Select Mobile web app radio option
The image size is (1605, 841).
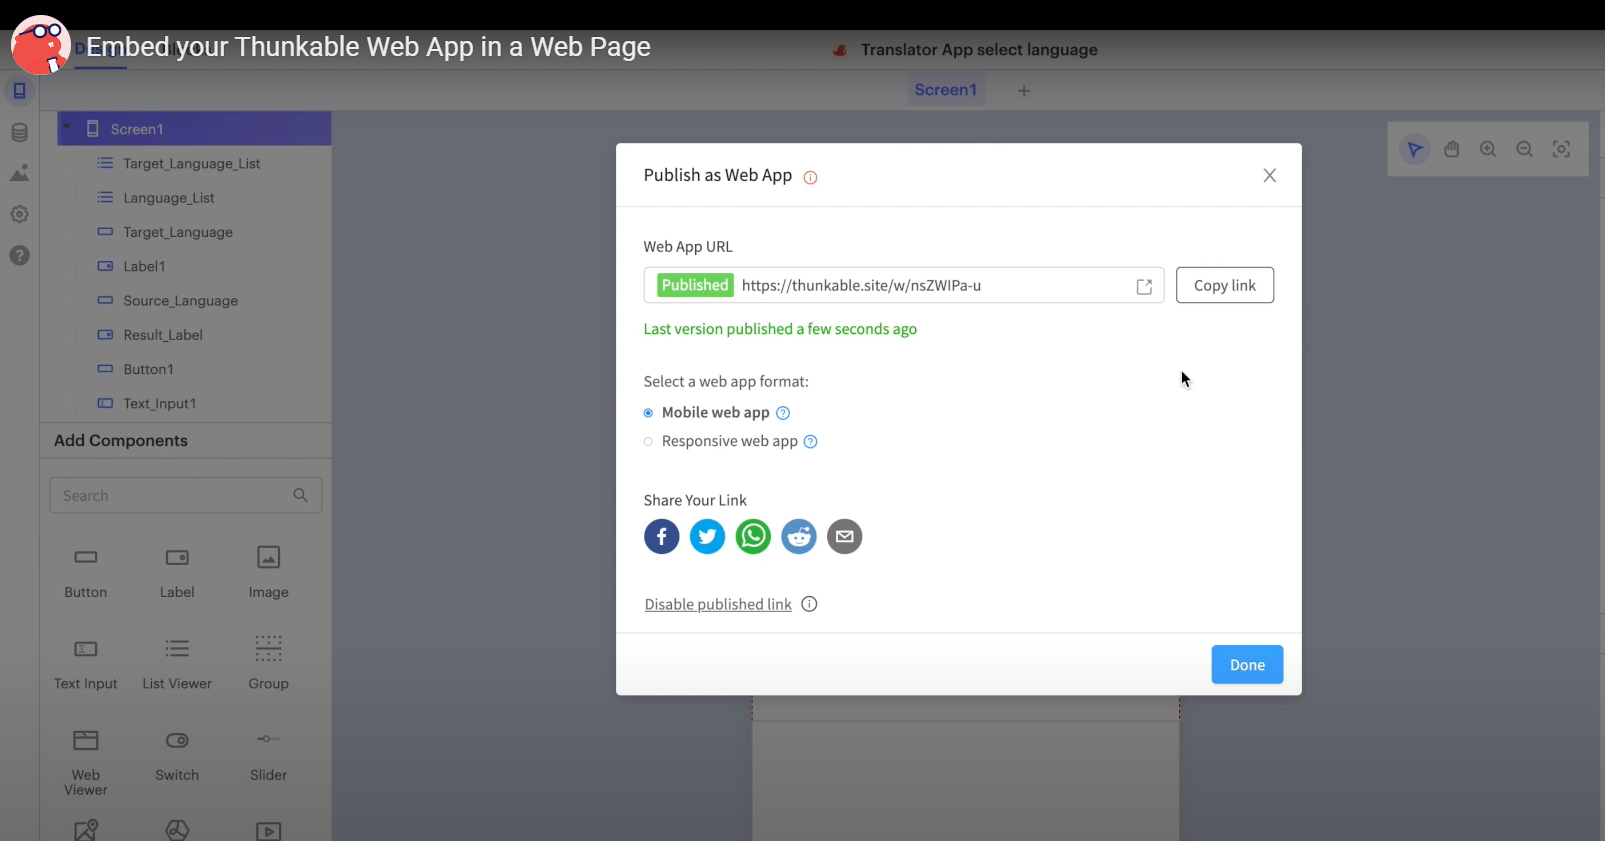click(648, 413)
